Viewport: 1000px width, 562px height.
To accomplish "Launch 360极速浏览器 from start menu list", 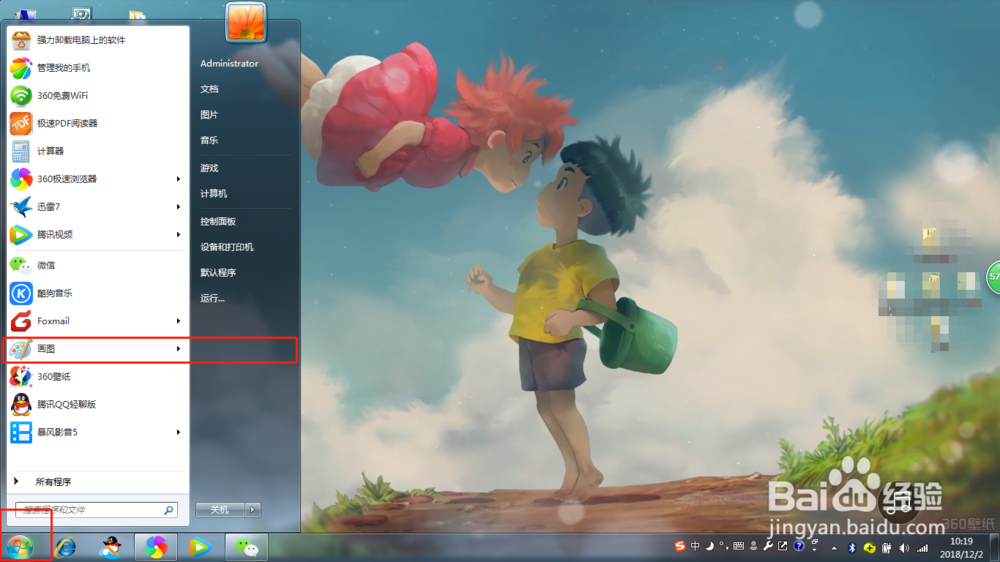I will pyautogui.click(x=98, y=179).
